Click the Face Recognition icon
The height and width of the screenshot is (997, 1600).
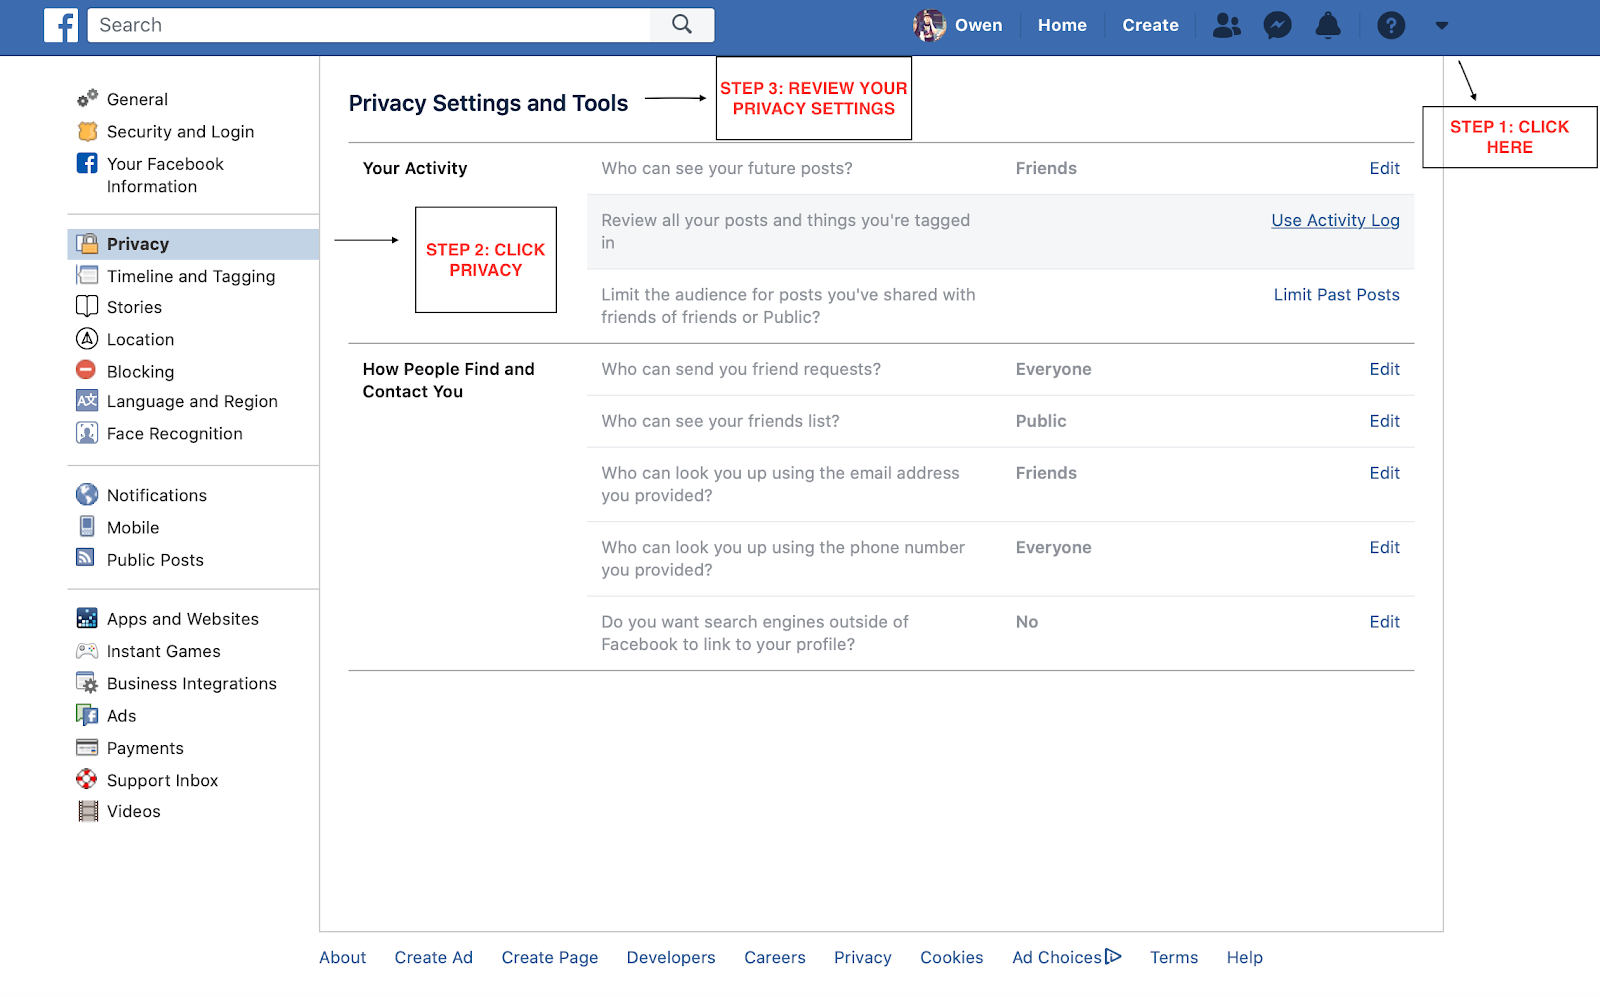pyautogui.click(x=87, y=433)
